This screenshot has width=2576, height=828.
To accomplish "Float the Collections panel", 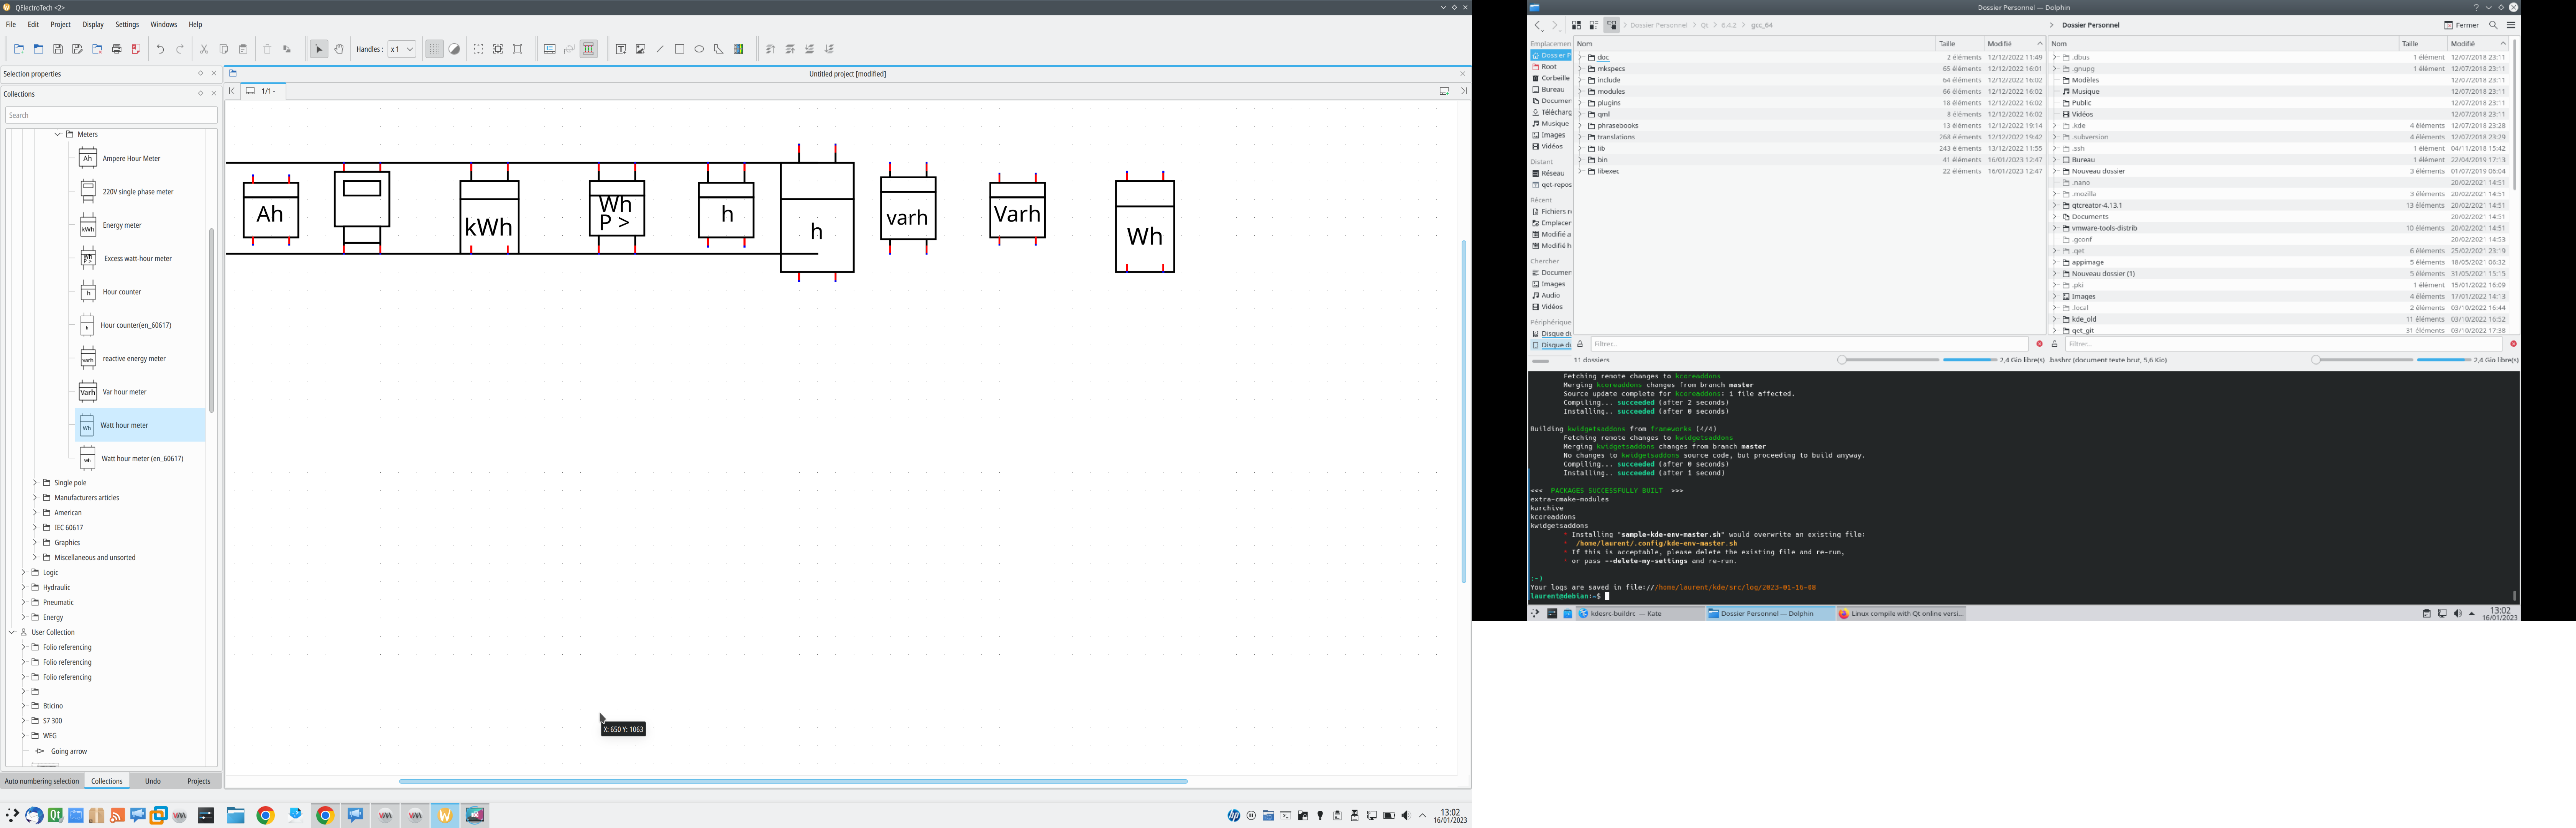I will tap(201, 94).
